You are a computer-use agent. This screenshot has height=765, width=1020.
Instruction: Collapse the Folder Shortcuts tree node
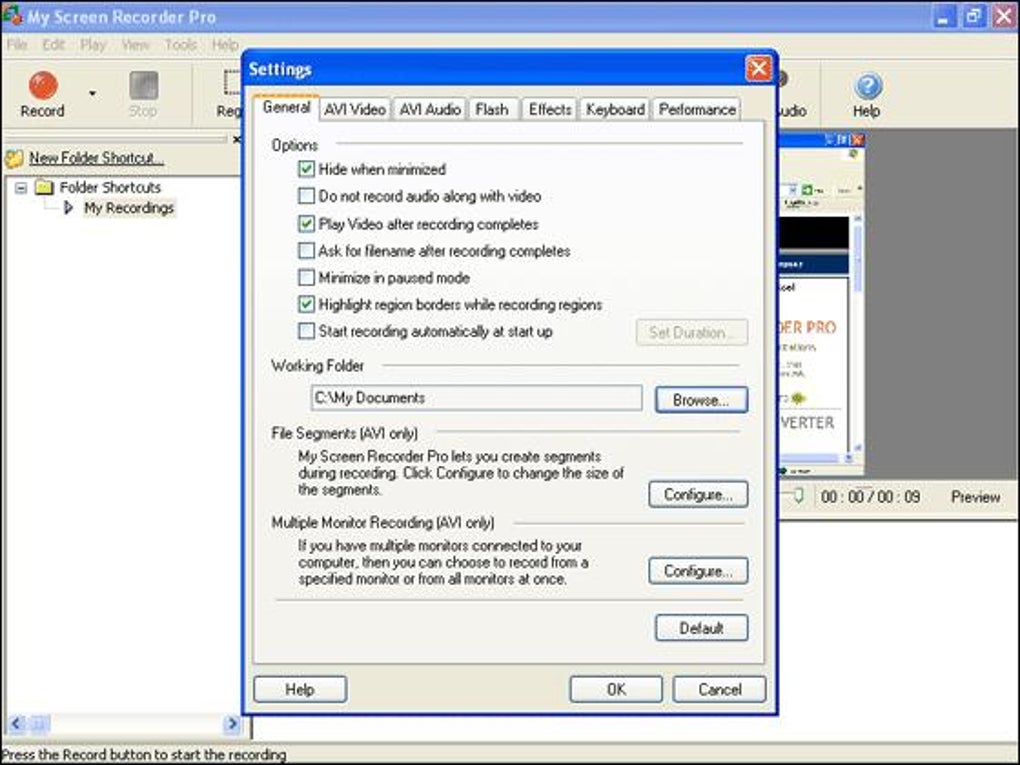[x=21, y=188]
